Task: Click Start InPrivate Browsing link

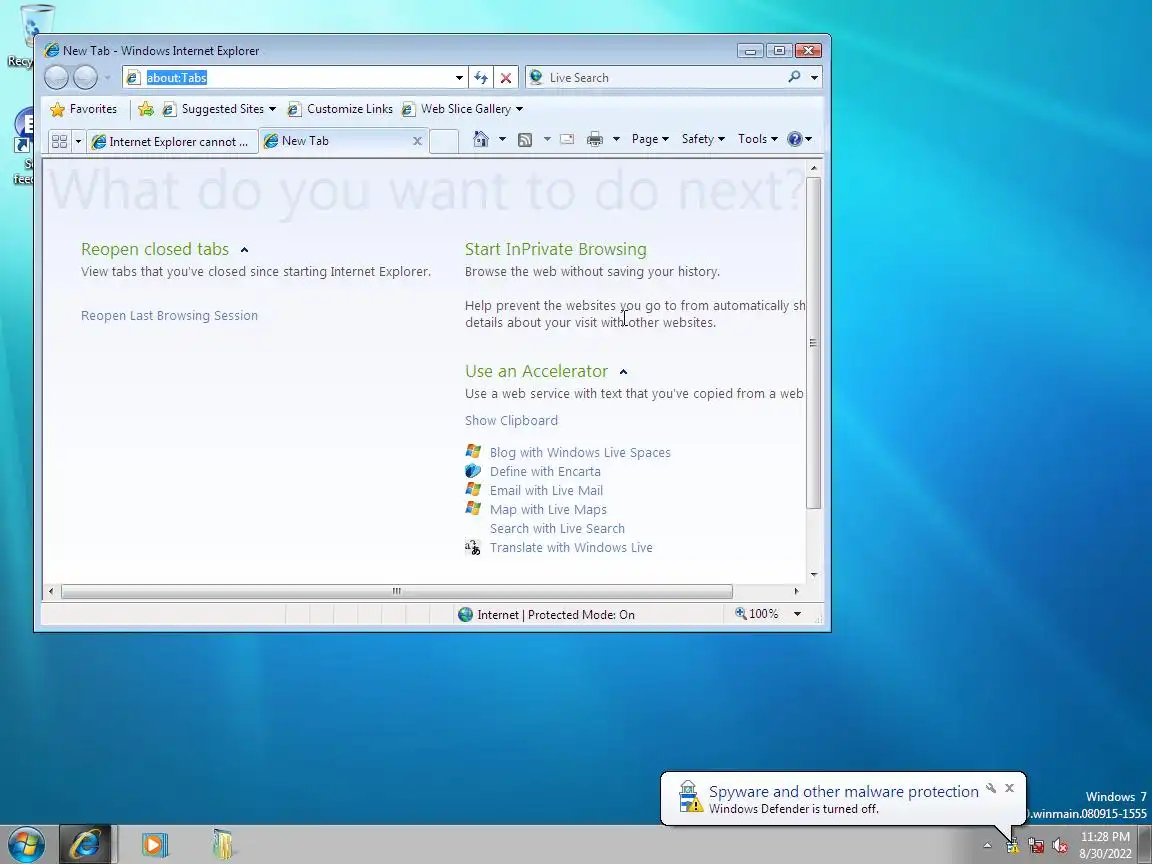Action: 555,249
